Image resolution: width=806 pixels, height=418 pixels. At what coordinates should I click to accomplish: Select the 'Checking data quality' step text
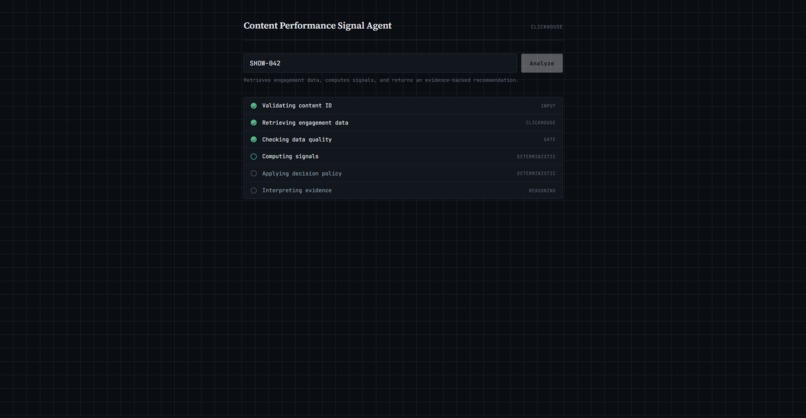[297, 139]
